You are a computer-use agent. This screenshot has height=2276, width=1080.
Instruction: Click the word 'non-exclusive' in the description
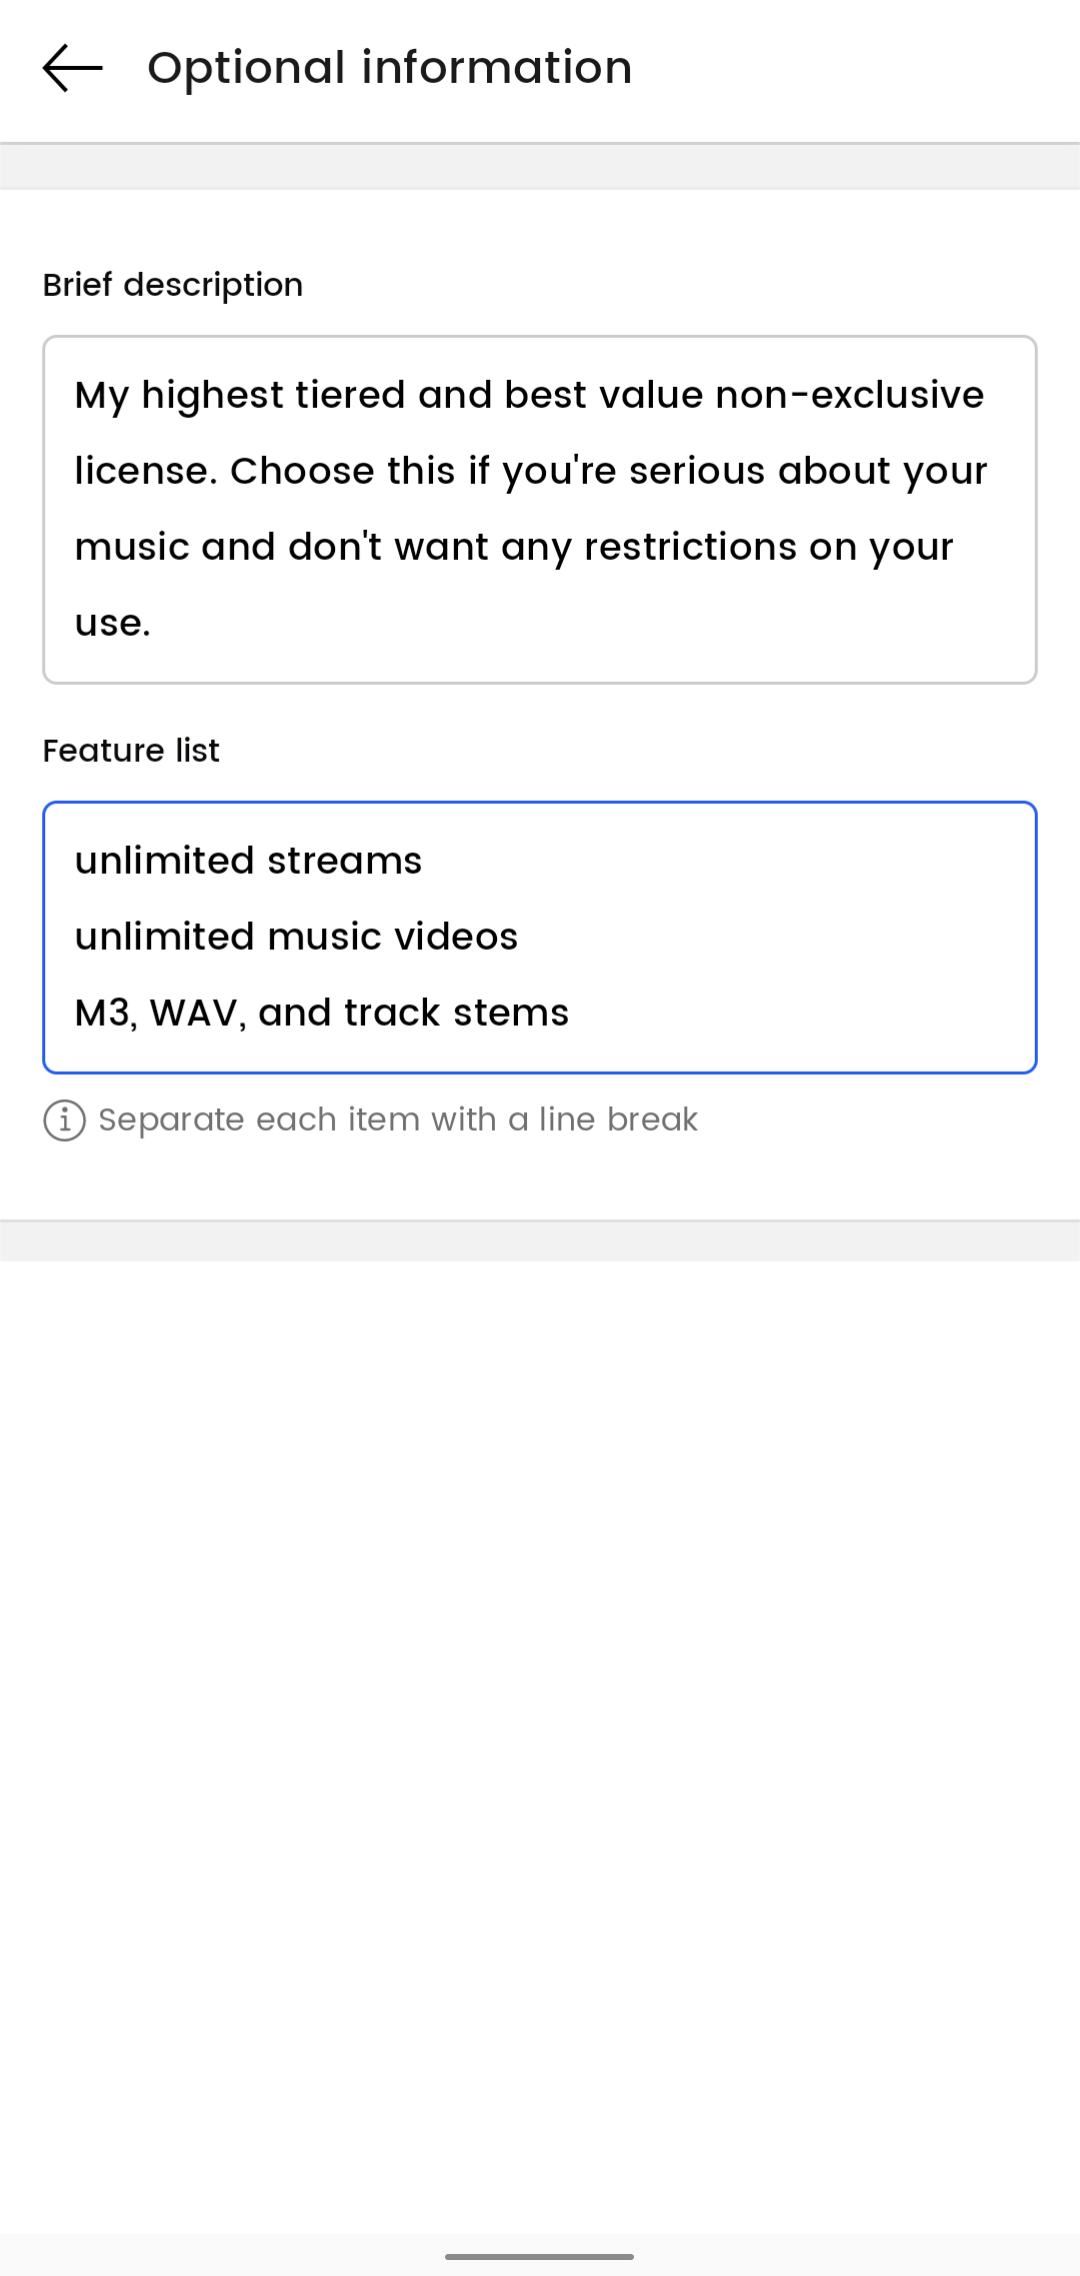click(x=849, y=395)
